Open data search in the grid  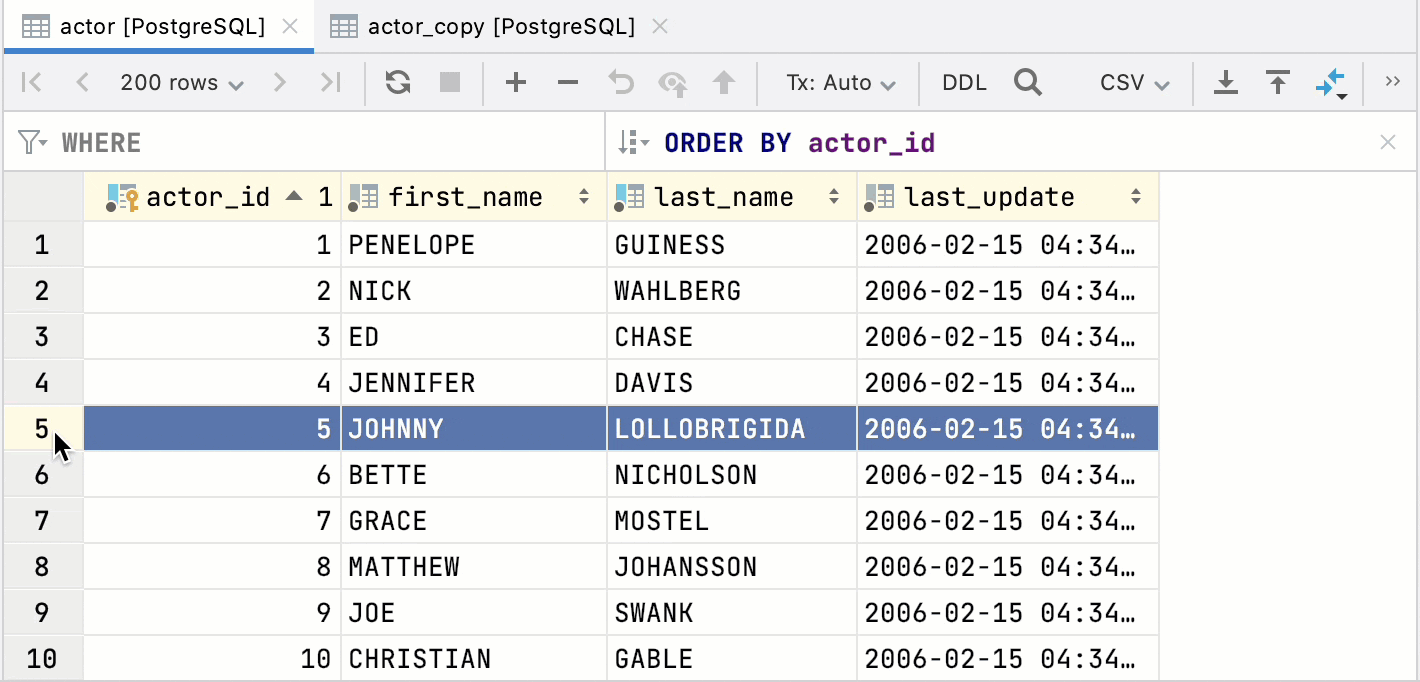[x=1028, y=82]
